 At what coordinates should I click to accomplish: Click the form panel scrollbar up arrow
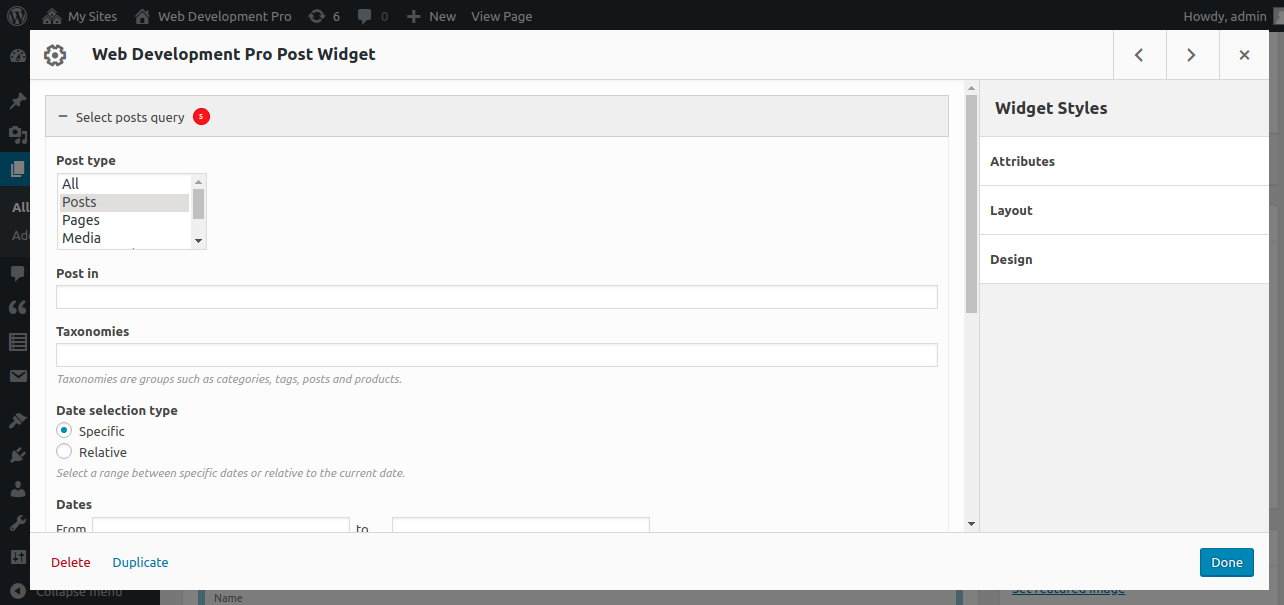[x=971, y=88]
